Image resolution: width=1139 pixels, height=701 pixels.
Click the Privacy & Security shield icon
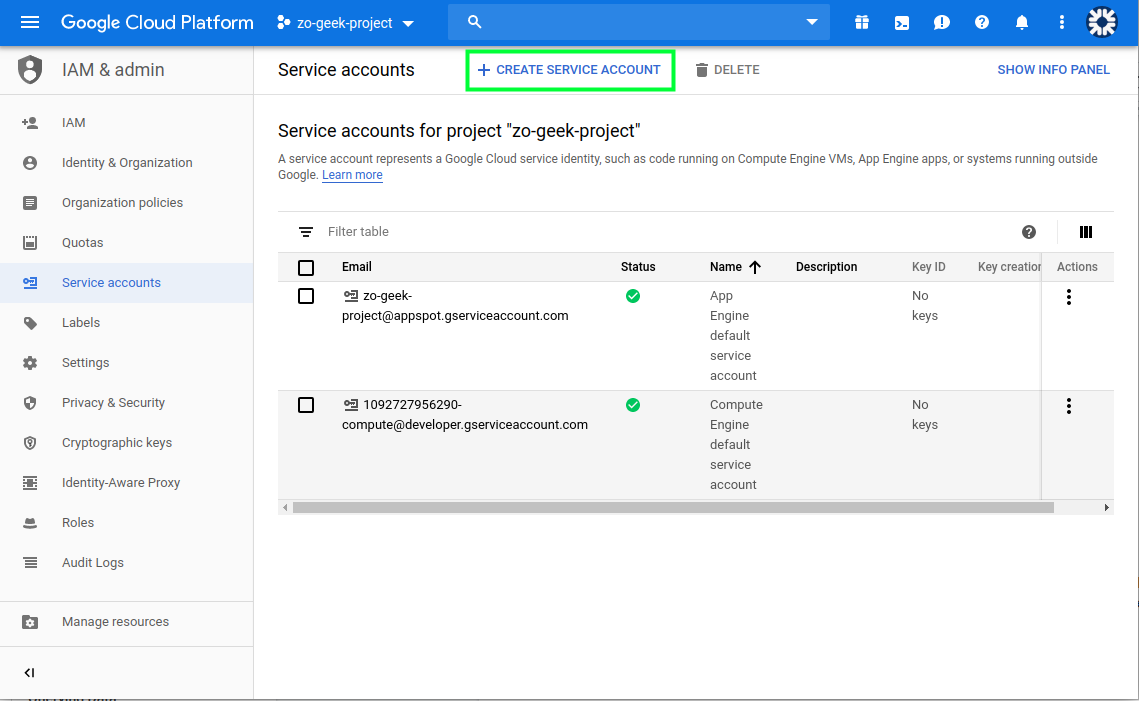[30, 402]
